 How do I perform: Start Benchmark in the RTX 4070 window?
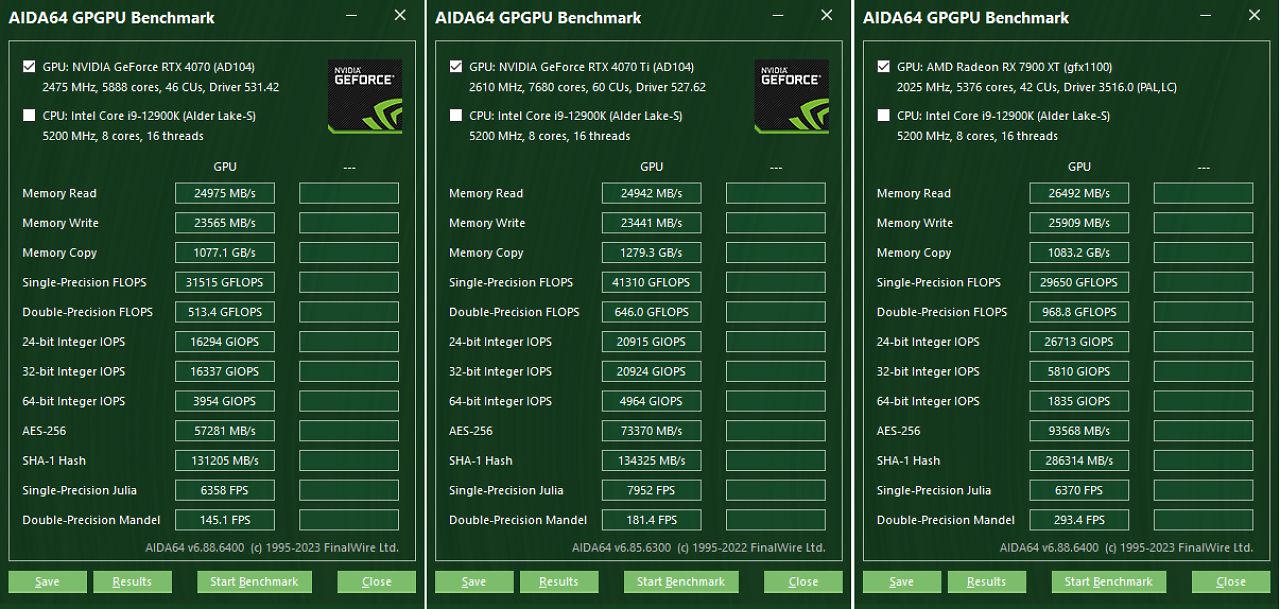(254, 582)
